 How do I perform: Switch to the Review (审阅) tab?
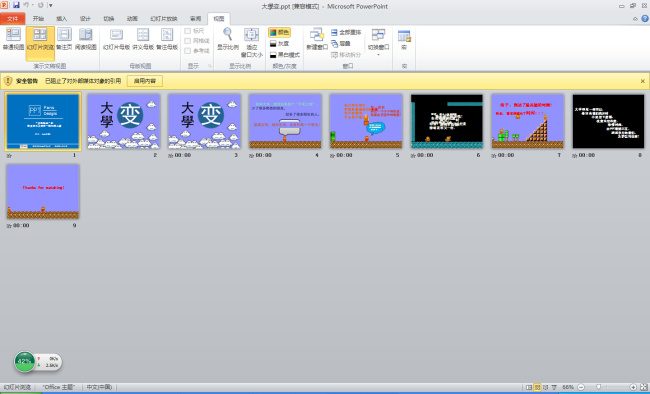(x=195, y=19)
